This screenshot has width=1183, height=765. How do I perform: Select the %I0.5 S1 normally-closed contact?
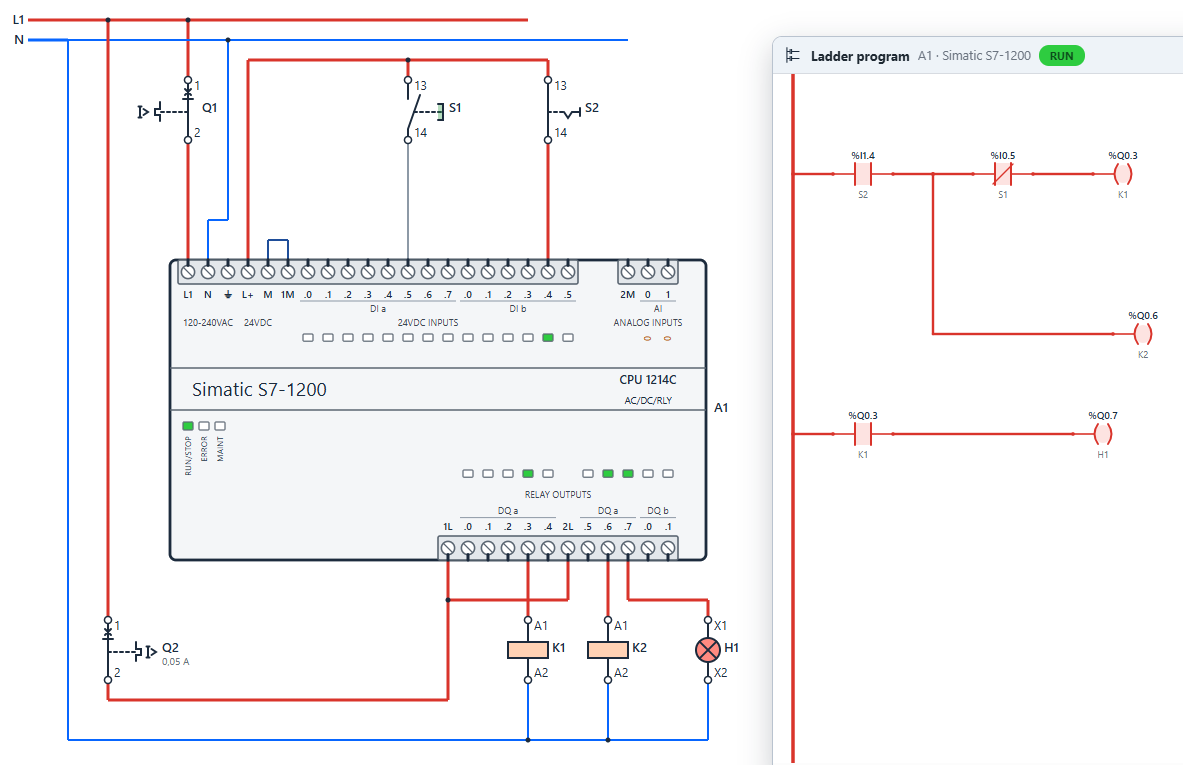(x=1002, y=174)
